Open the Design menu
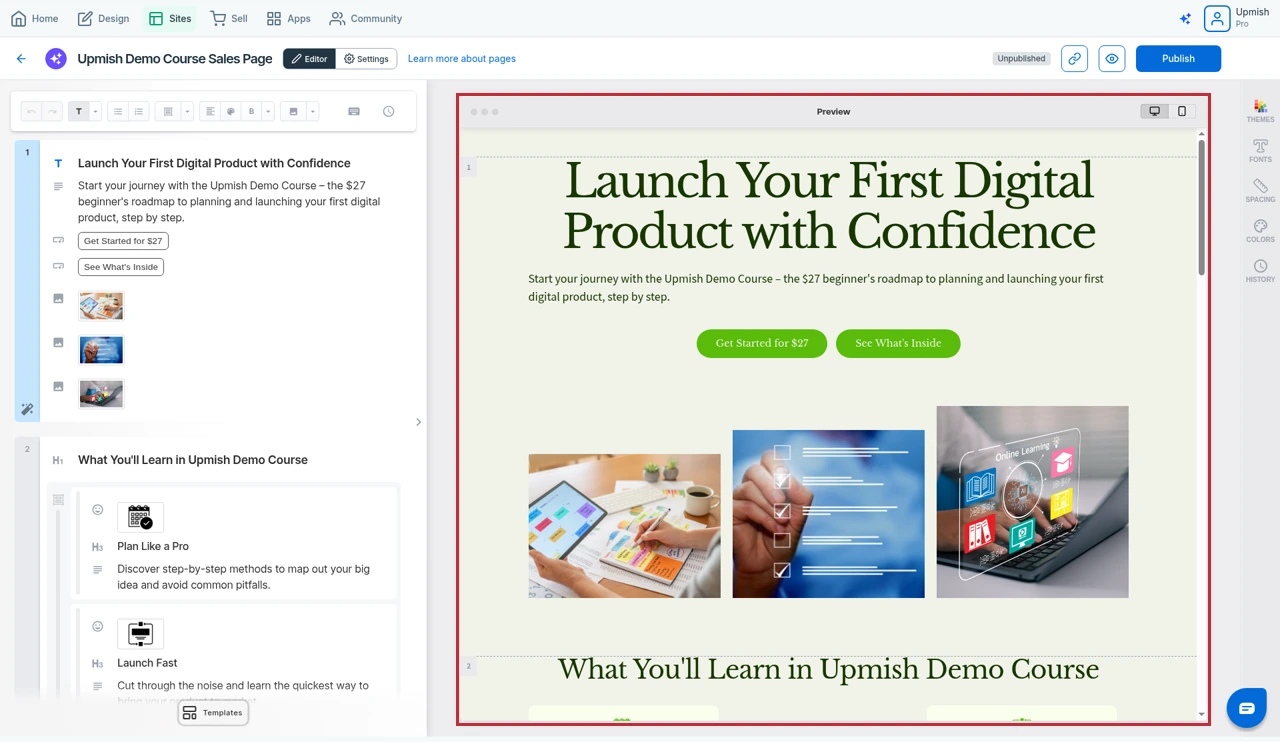The height and width of the screenshot is (742, 1280). 103,18
